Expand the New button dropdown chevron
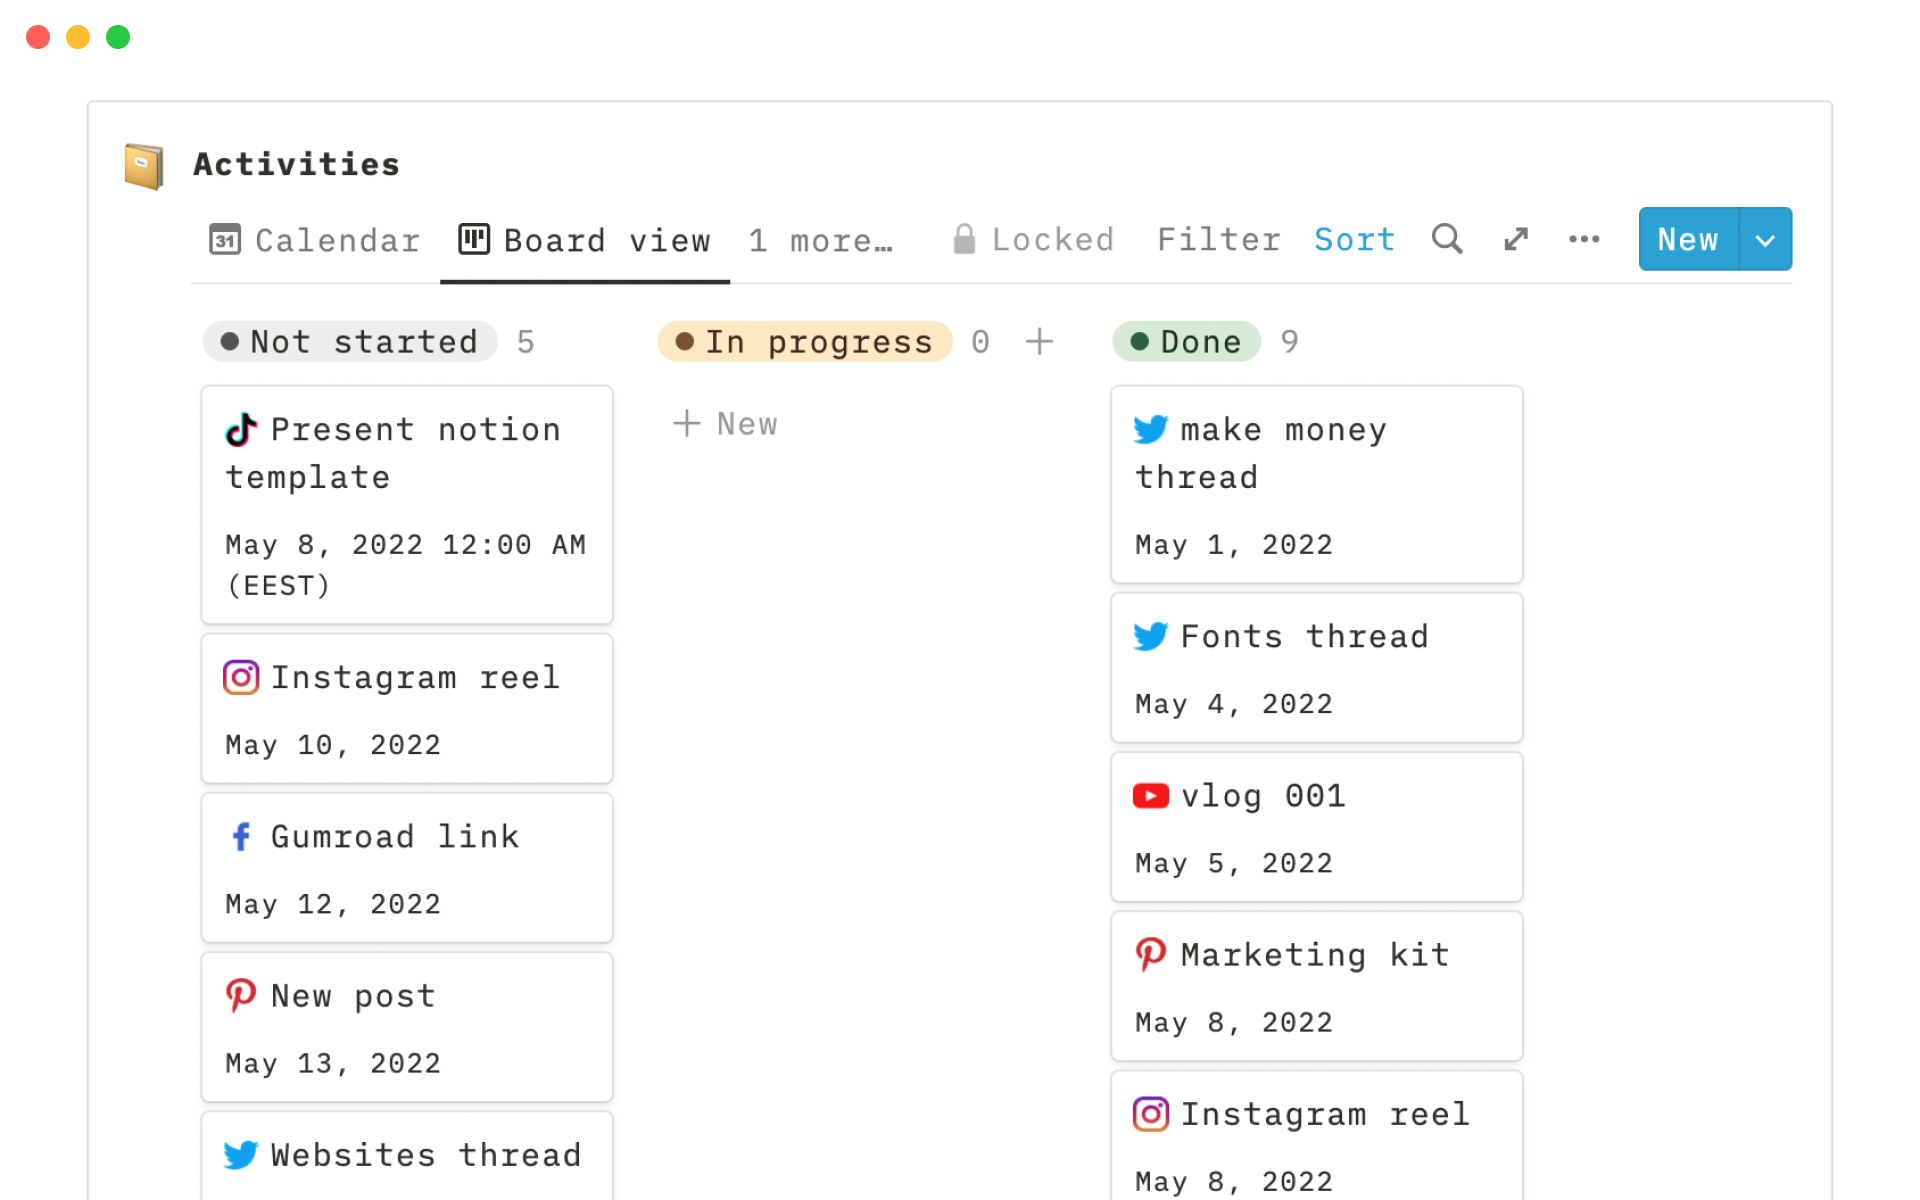 [1765, 240]
